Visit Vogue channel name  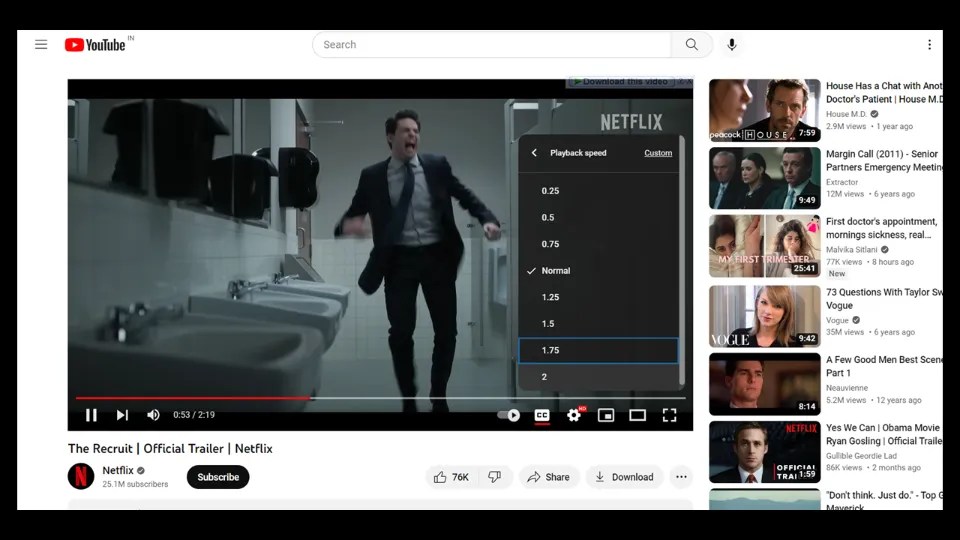tap(837, 320)
